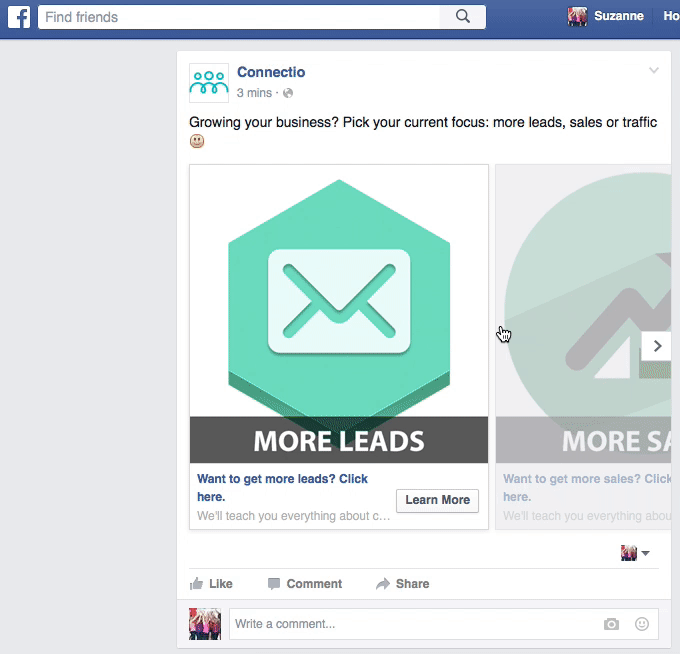Type in the Find friends search box
This screenshot has width=680, height=654.
point(240,17)
